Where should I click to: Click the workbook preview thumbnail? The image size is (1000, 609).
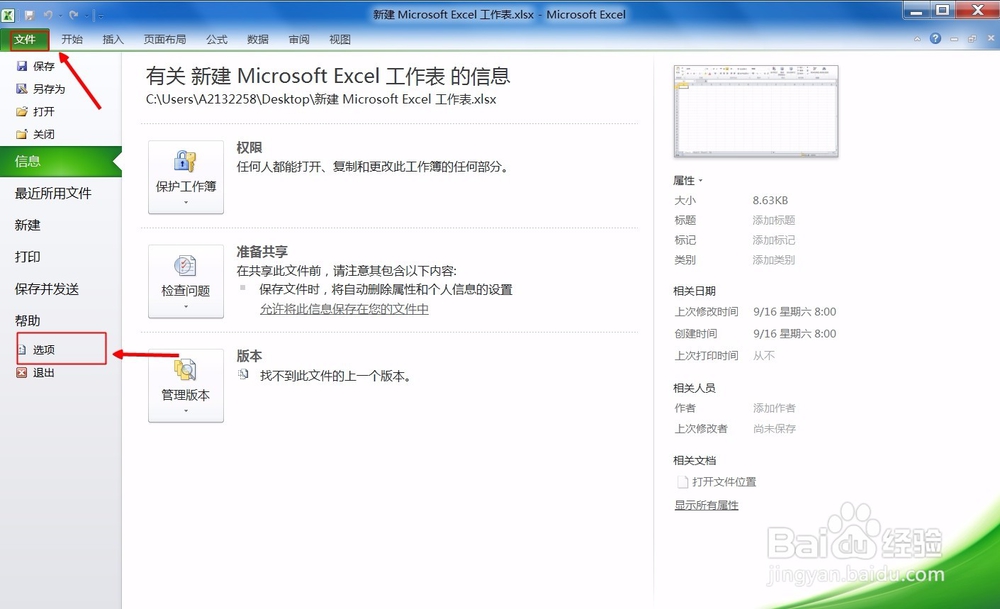tap(756, 112)
